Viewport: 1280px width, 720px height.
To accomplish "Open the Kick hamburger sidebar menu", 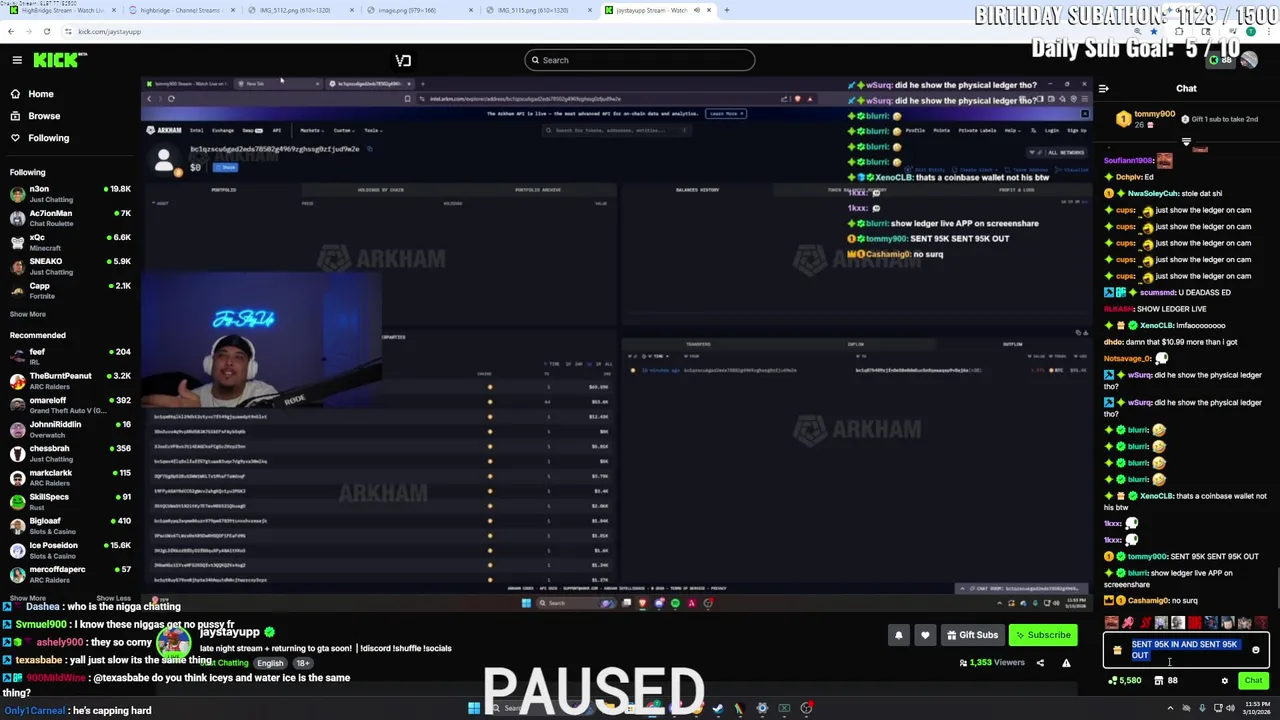I will tap(17, 60).
